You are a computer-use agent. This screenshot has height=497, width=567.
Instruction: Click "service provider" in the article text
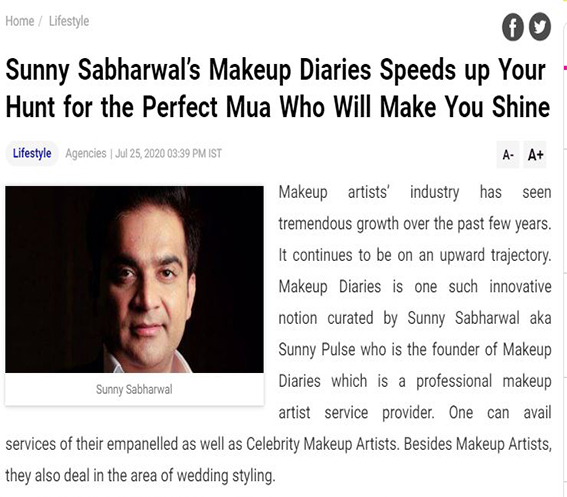[x=379, y=413]
